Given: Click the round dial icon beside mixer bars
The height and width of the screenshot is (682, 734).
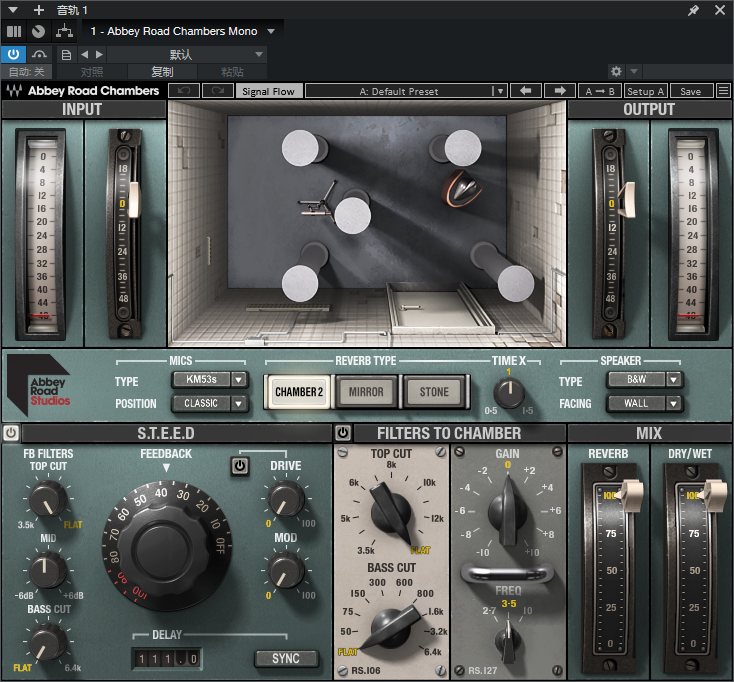Looking at the screenshot, I should pos(38,31).
